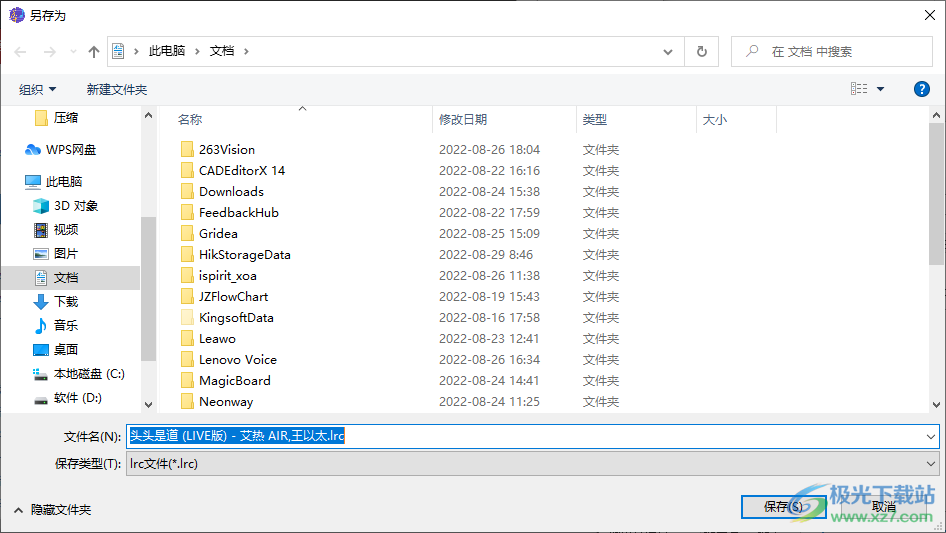Expand chevron after 文档 in breadcrumb
The image size is (946, 533).
tap(246, 51)
